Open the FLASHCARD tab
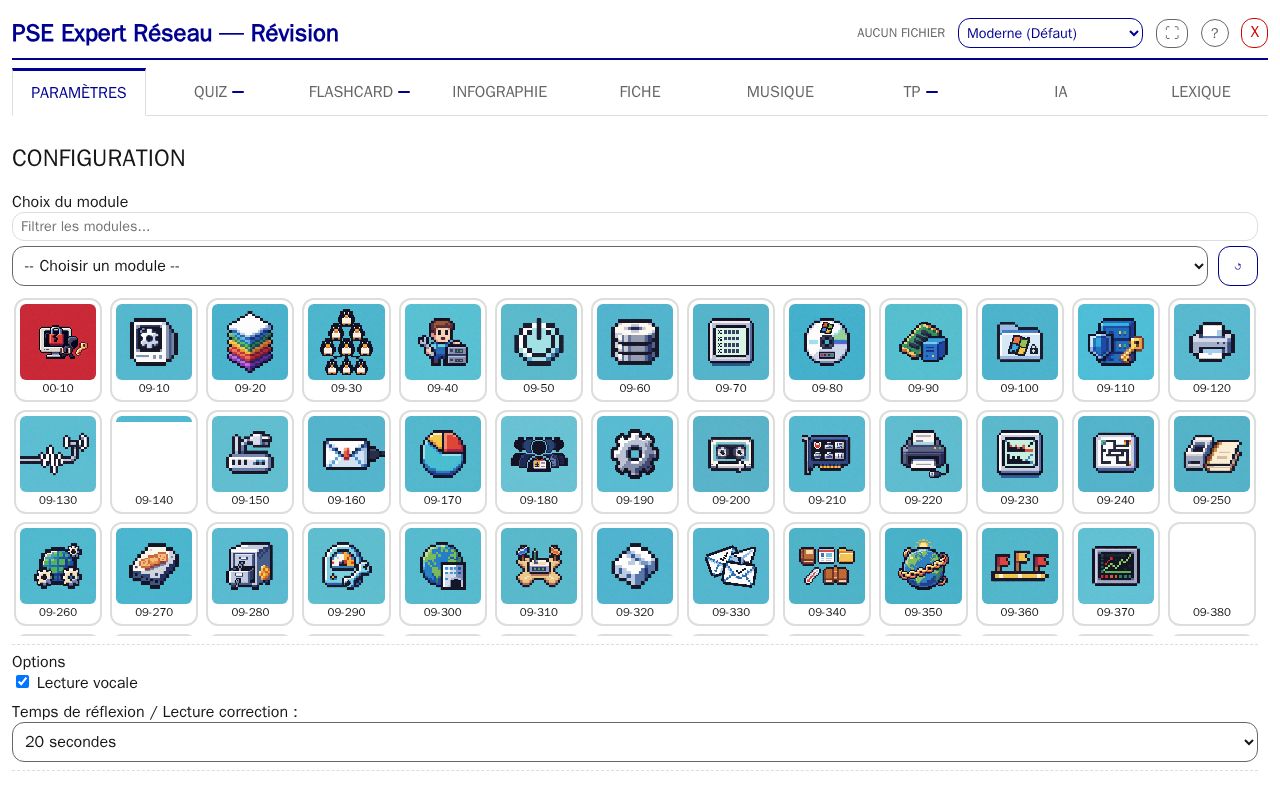The width and height of the screenshot is (1280, 800). (359, 92)
